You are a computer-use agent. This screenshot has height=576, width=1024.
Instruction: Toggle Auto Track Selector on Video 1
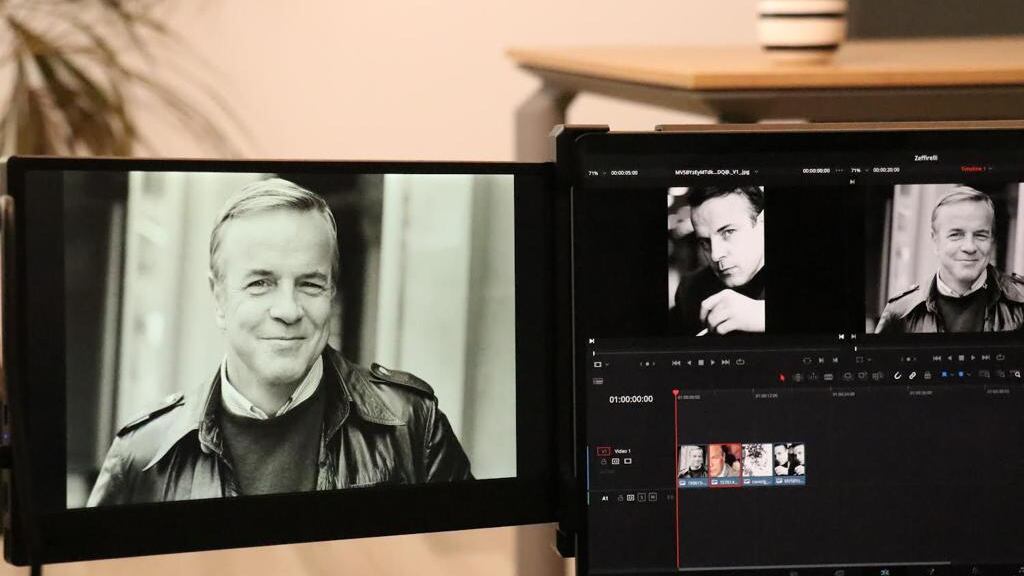[x=615, y=461]
